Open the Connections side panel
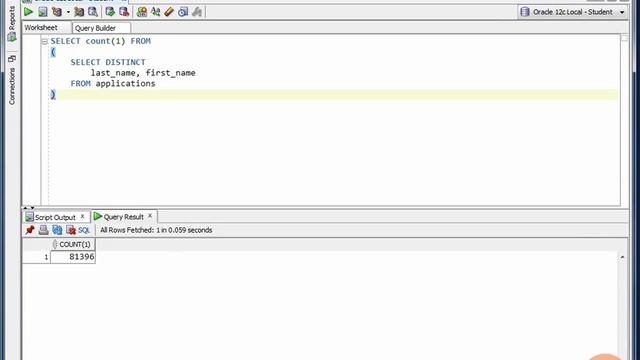 click(x=12, y=80)
